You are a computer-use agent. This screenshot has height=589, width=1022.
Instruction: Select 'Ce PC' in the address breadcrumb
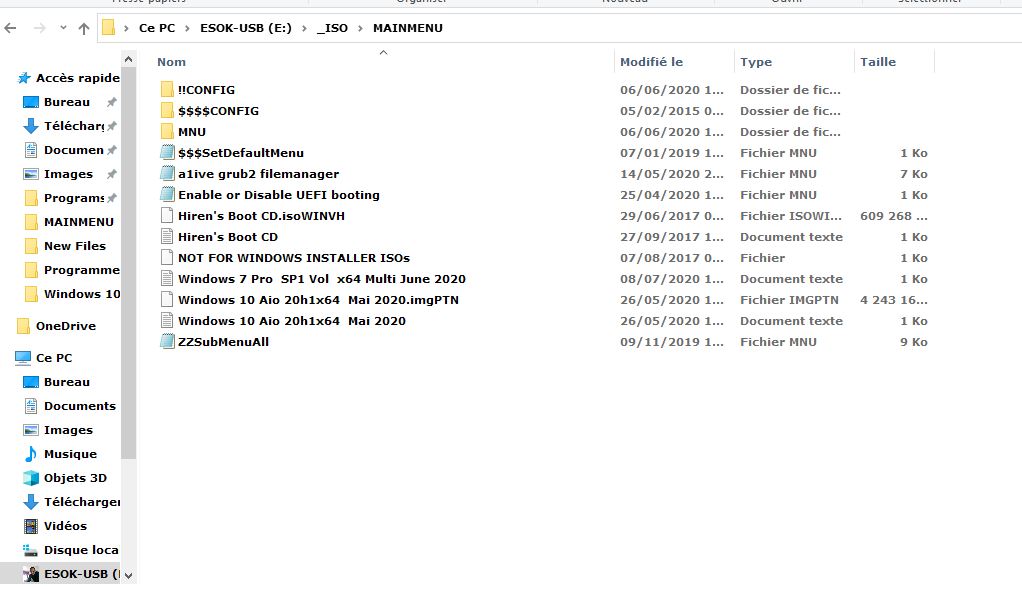point(157,28)
